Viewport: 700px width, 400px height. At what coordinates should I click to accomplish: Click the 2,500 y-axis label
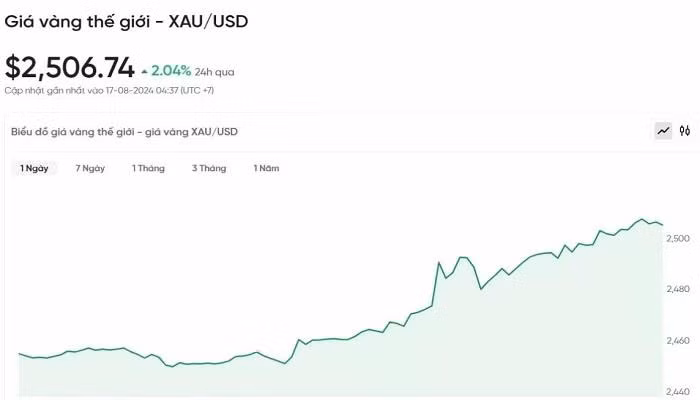click(677, 238)
